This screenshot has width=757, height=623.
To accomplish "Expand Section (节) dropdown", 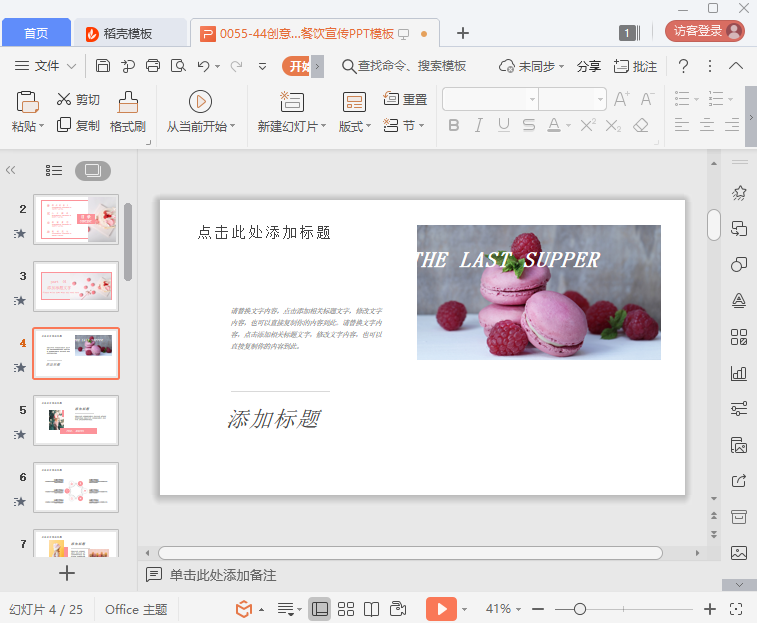I will 421,126.
